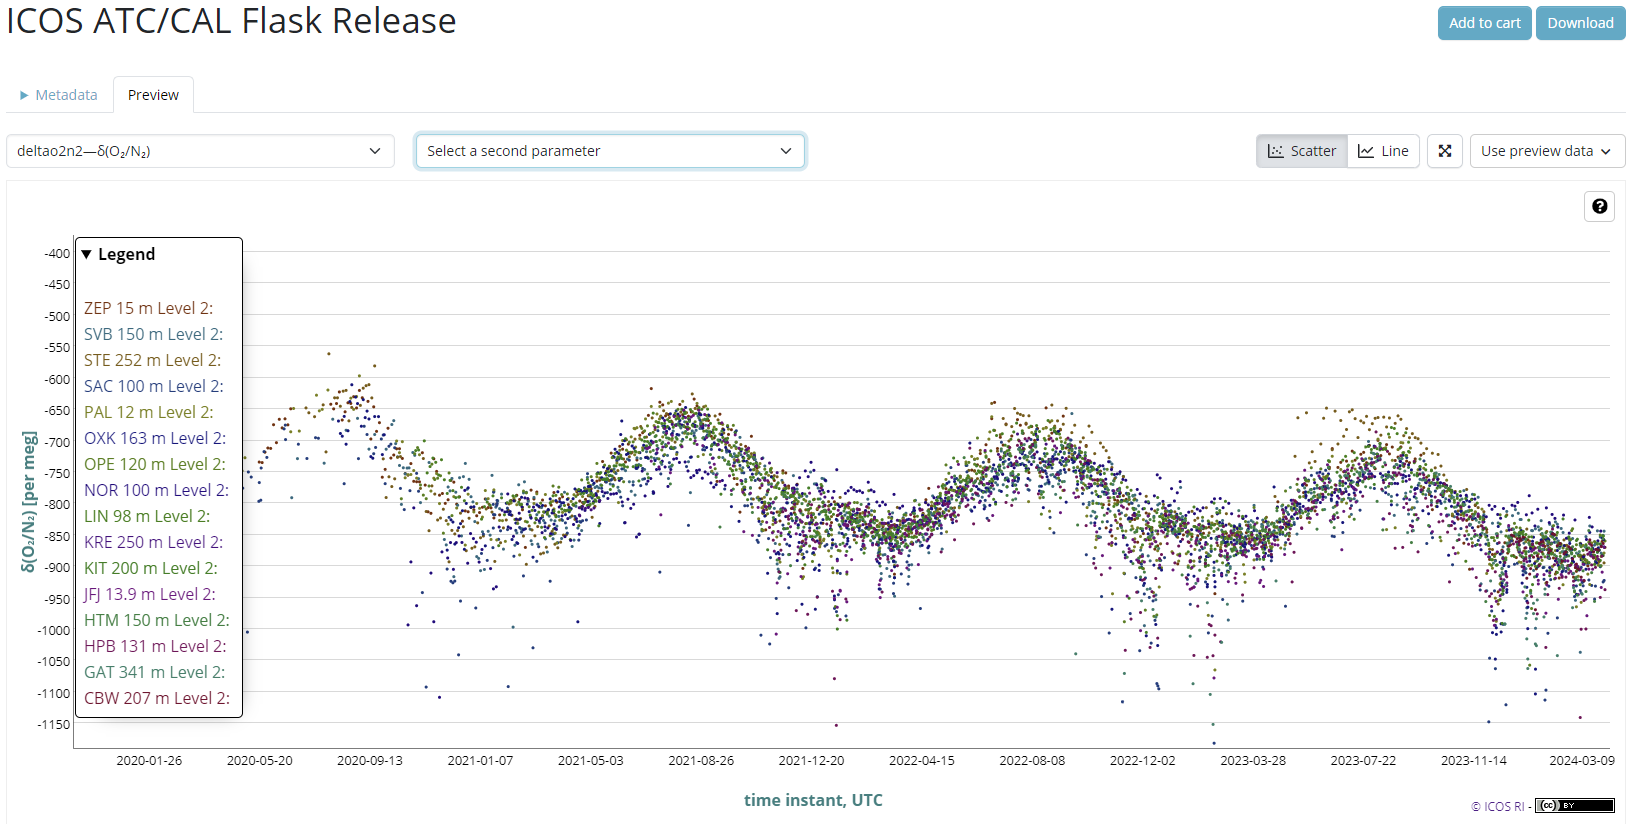The height and width of the screenshot is (824, 1626).
Task: Click HTM 150 m Level 2 legend entry
Action: tap(157, 620)
